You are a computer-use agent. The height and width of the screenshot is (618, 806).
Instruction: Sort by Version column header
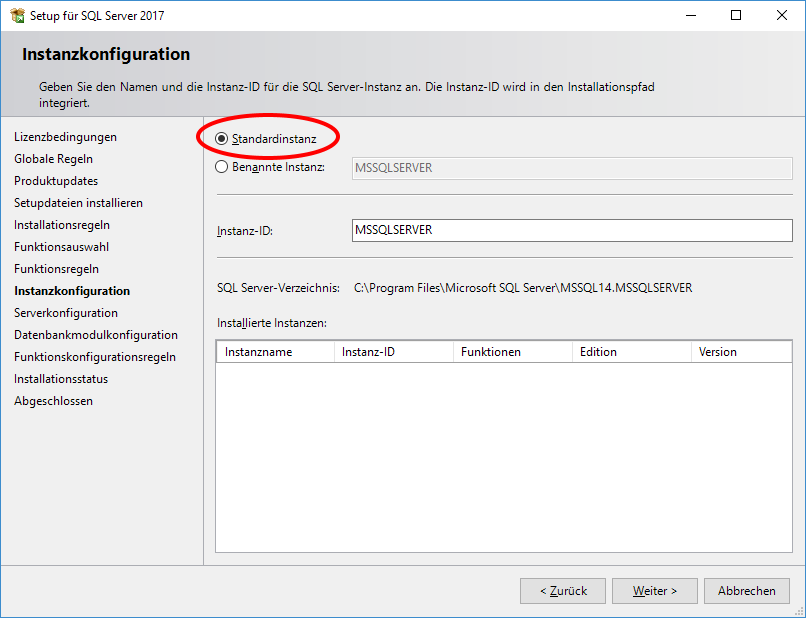[741, 352]
